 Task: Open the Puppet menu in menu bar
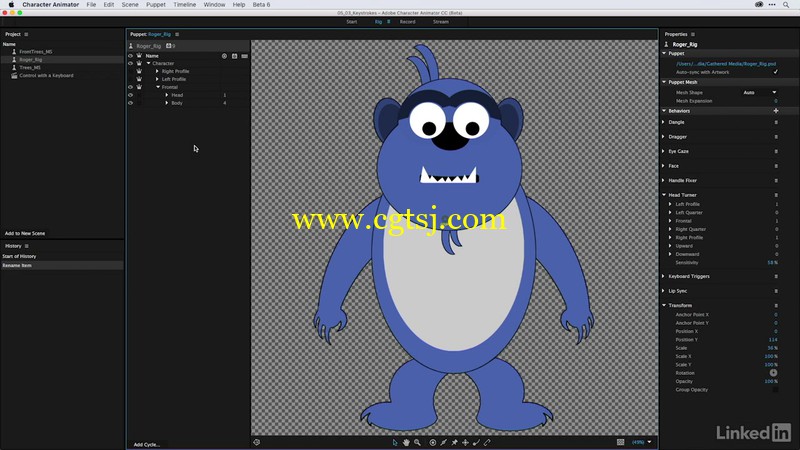pos(156,5)
